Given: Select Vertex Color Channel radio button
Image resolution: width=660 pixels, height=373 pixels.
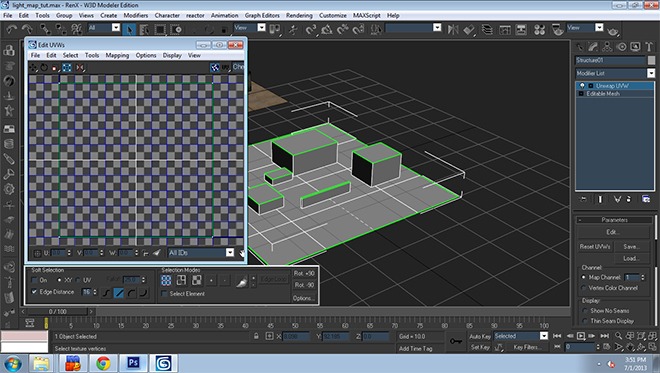Looking at the screenshot, I should (583, 288).
